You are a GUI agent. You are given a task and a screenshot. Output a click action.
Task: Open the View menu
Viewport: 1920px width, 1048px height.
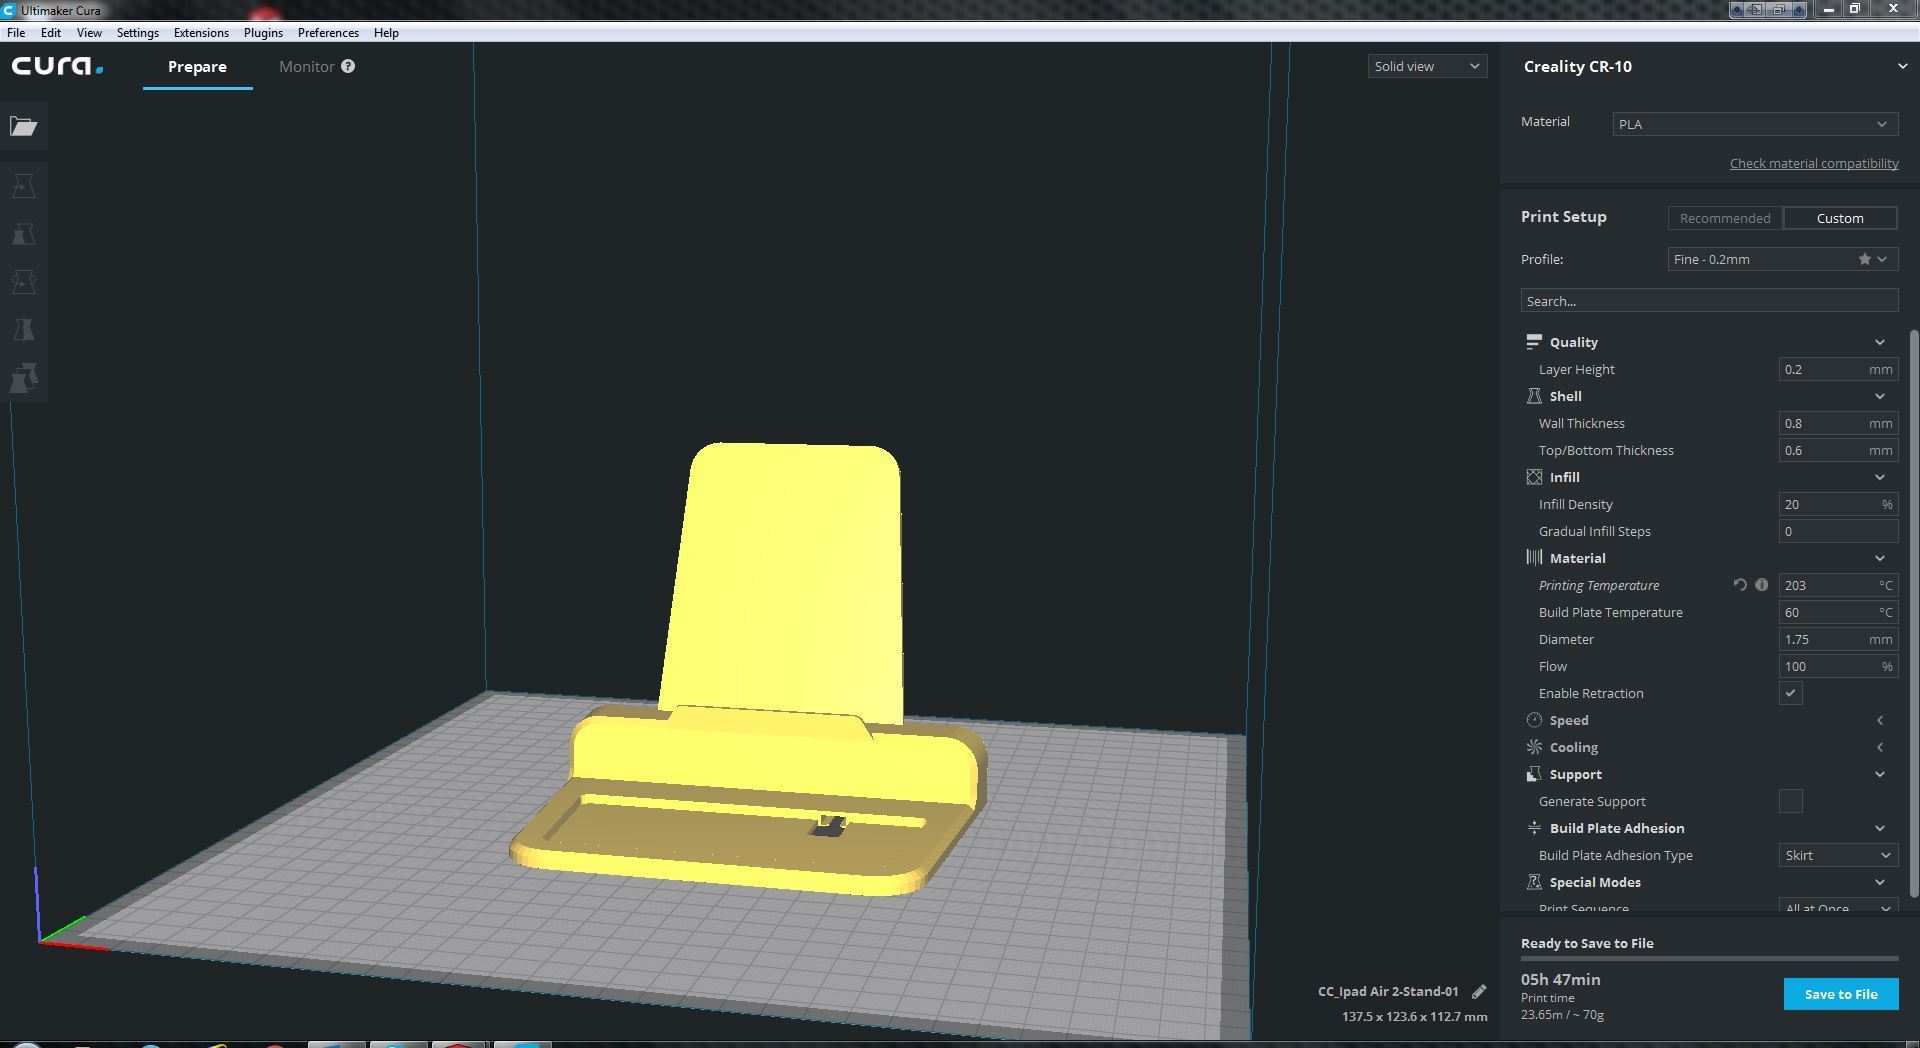point(89,33)
